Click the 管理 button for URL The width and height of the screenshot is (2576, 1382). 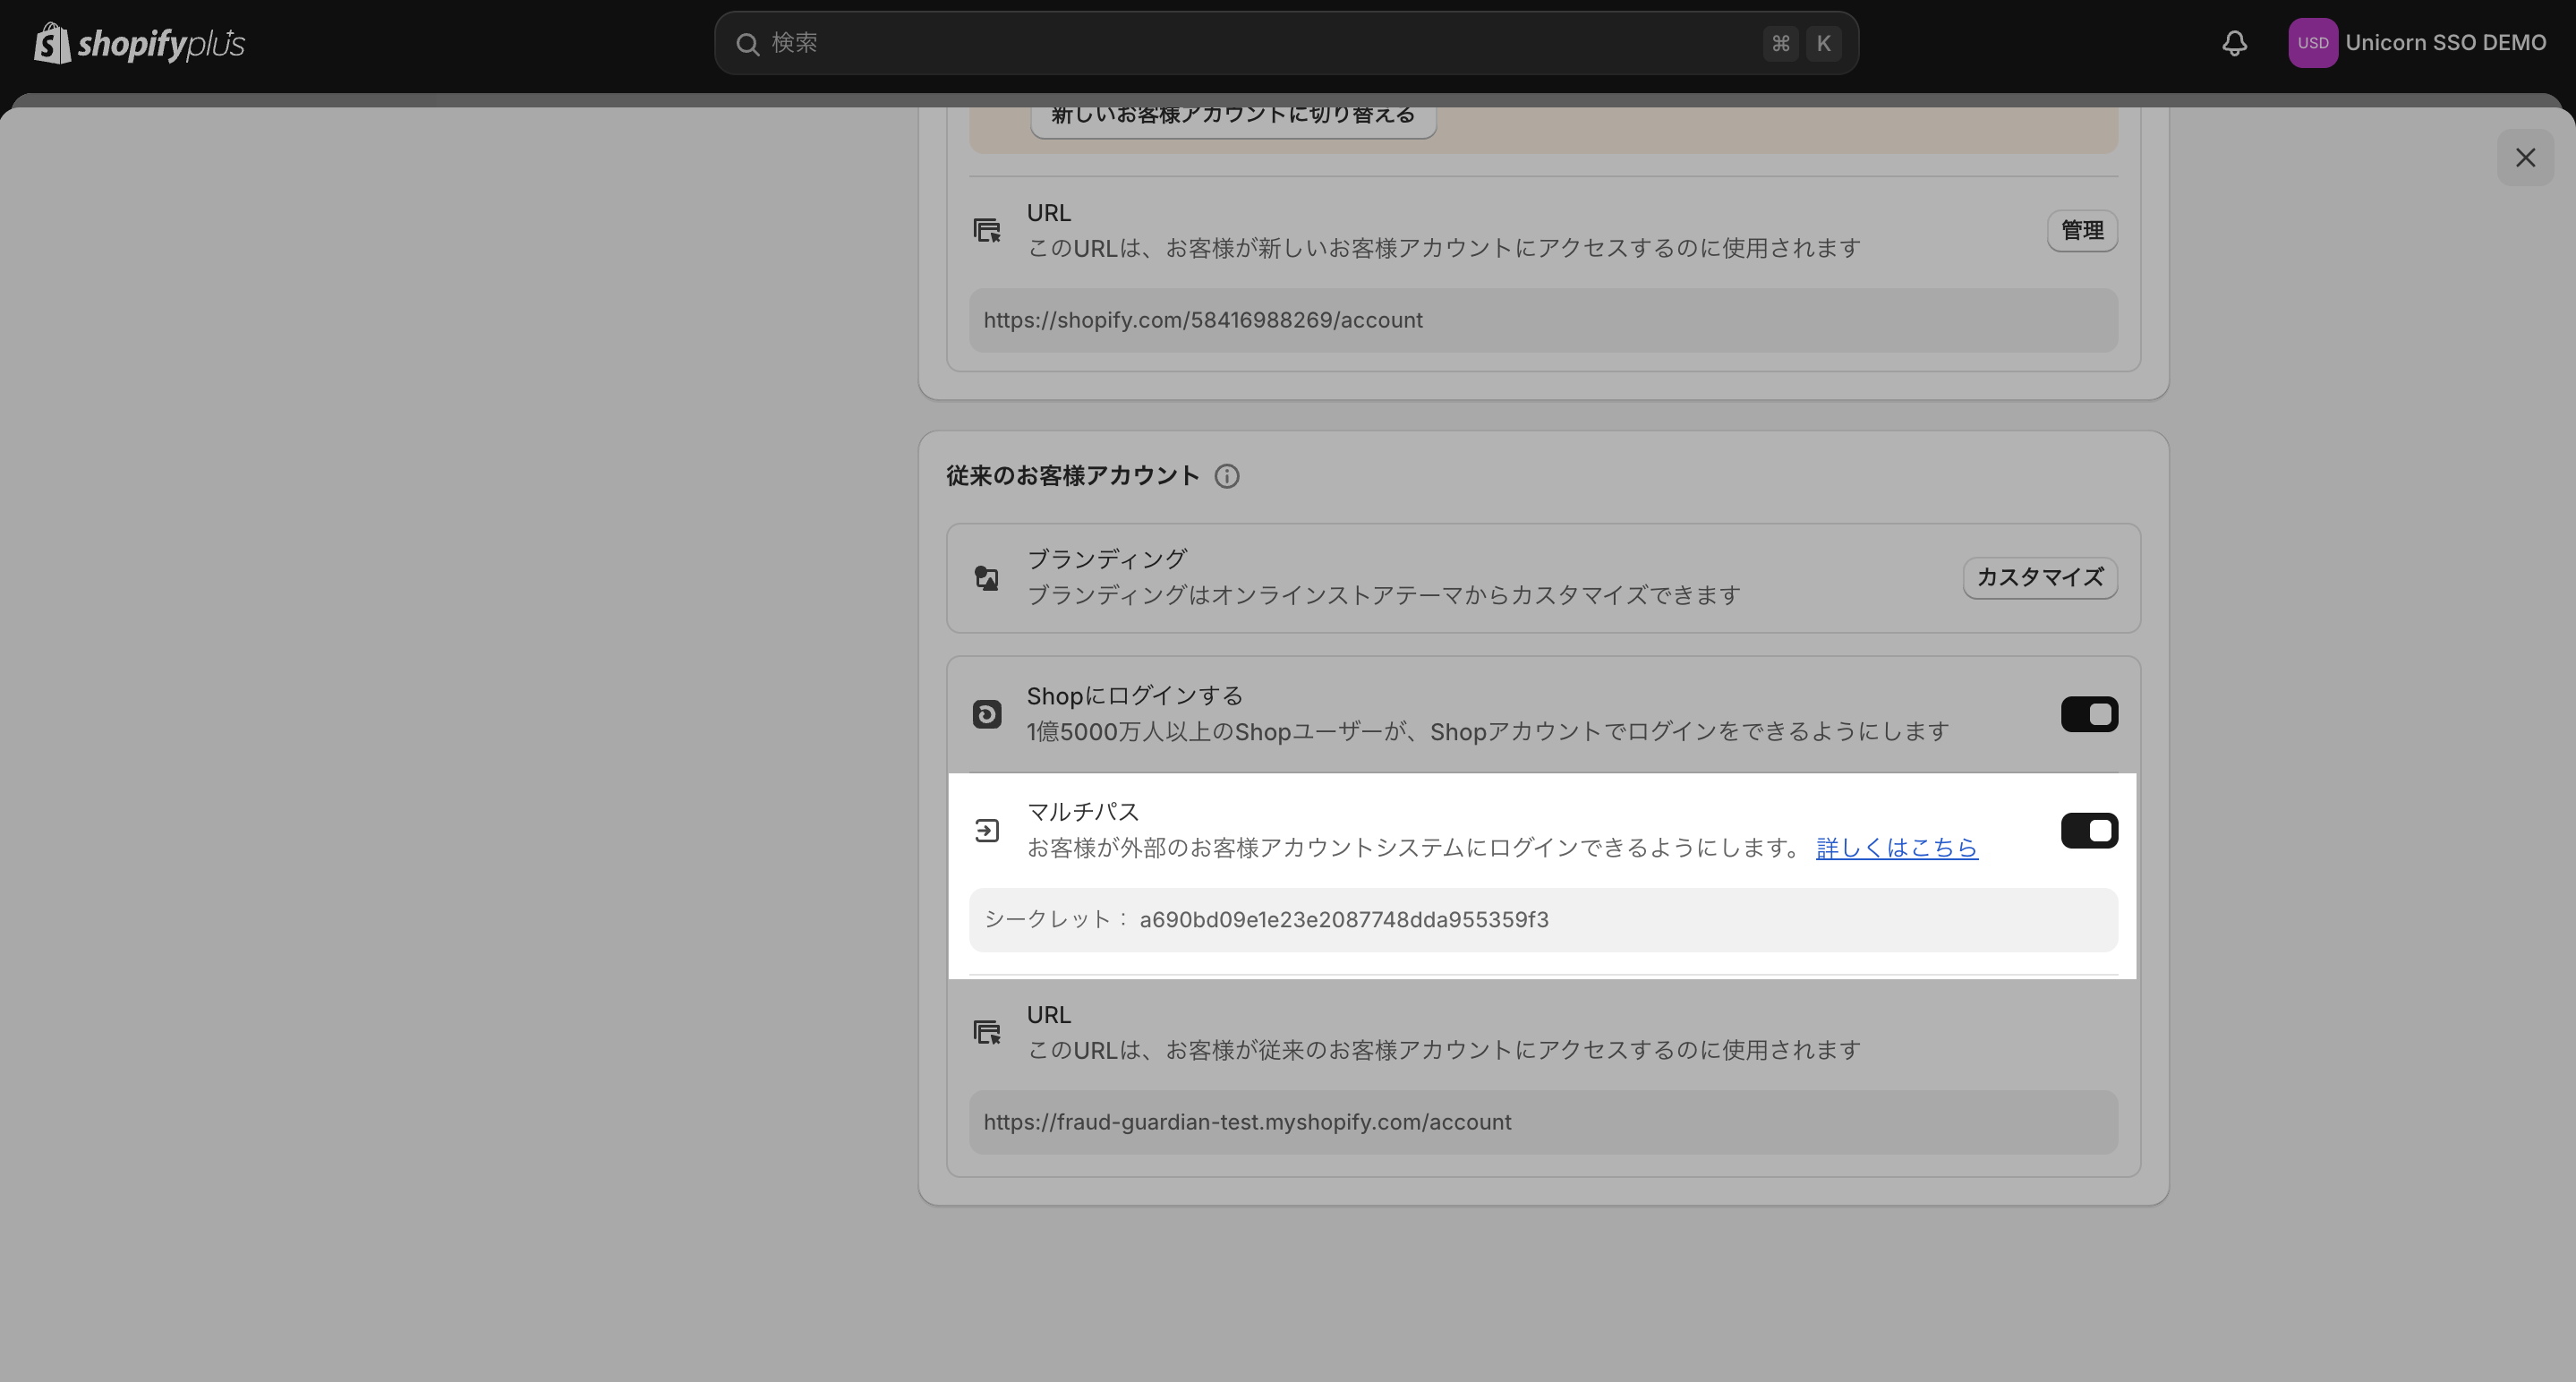[x=2081, y=231]
